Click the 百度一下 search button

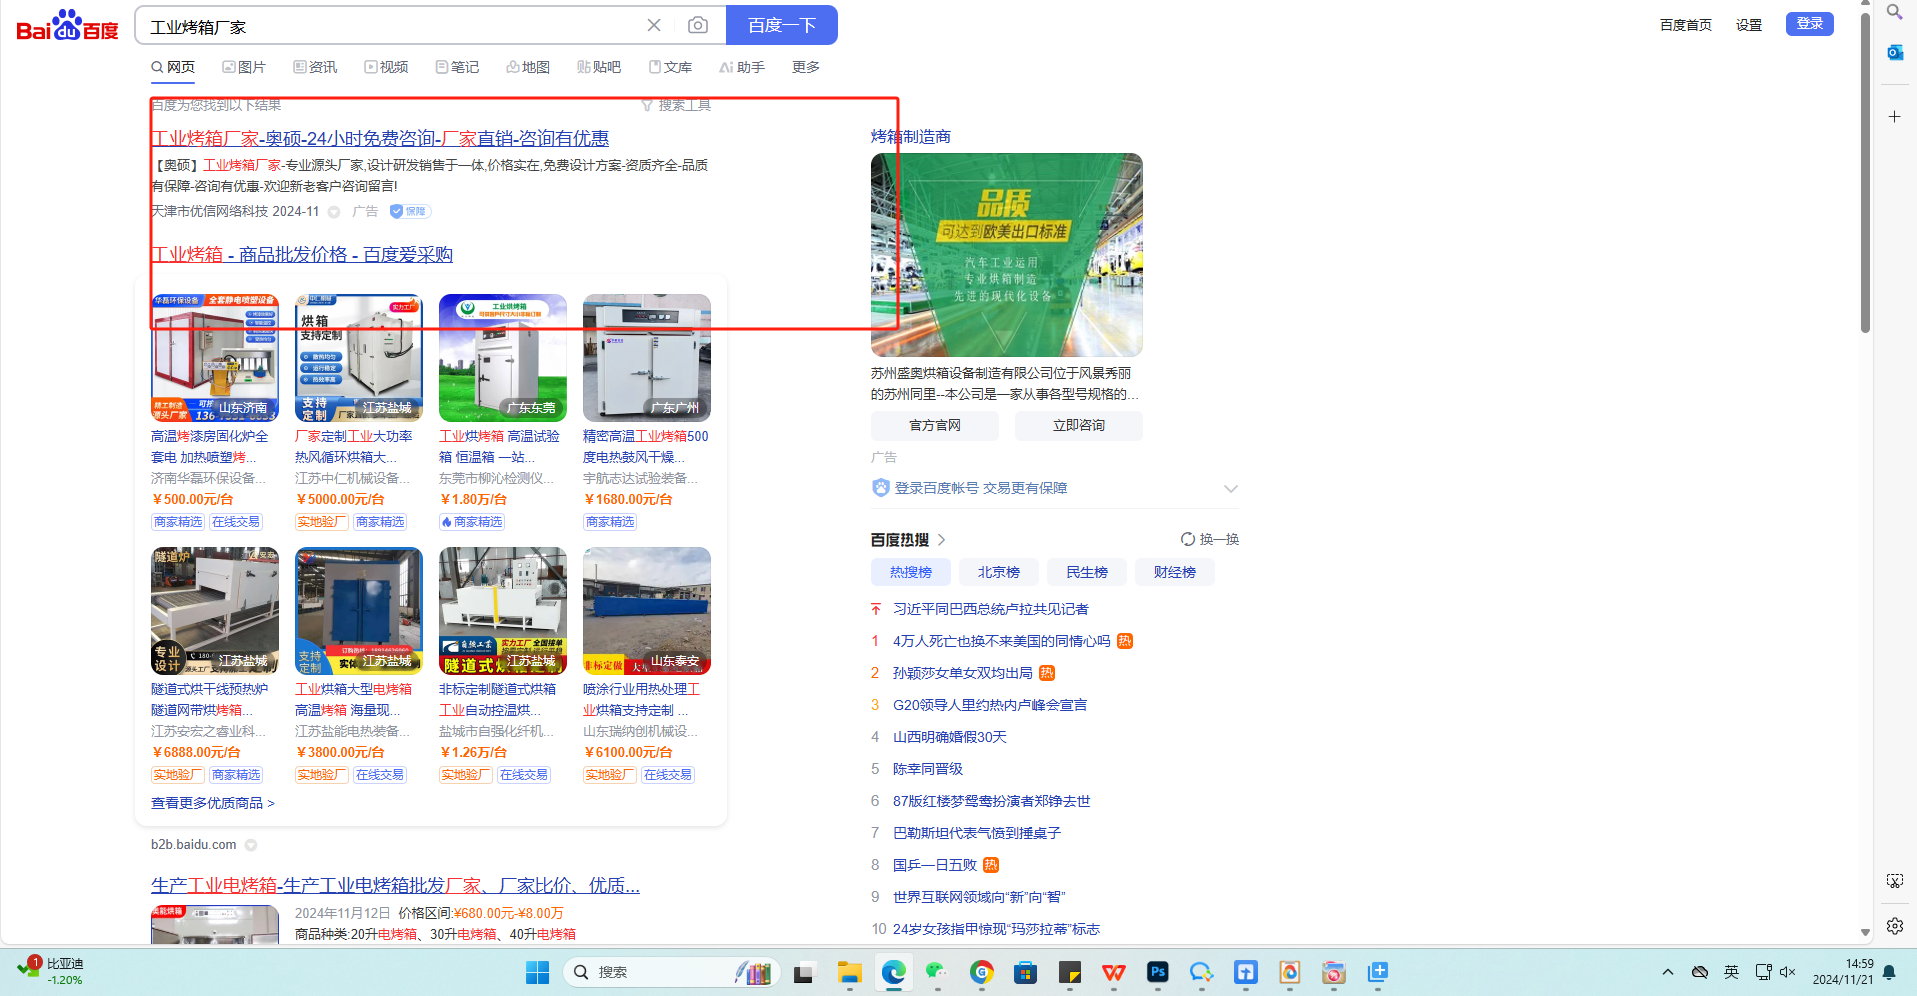tap(782, 25)
